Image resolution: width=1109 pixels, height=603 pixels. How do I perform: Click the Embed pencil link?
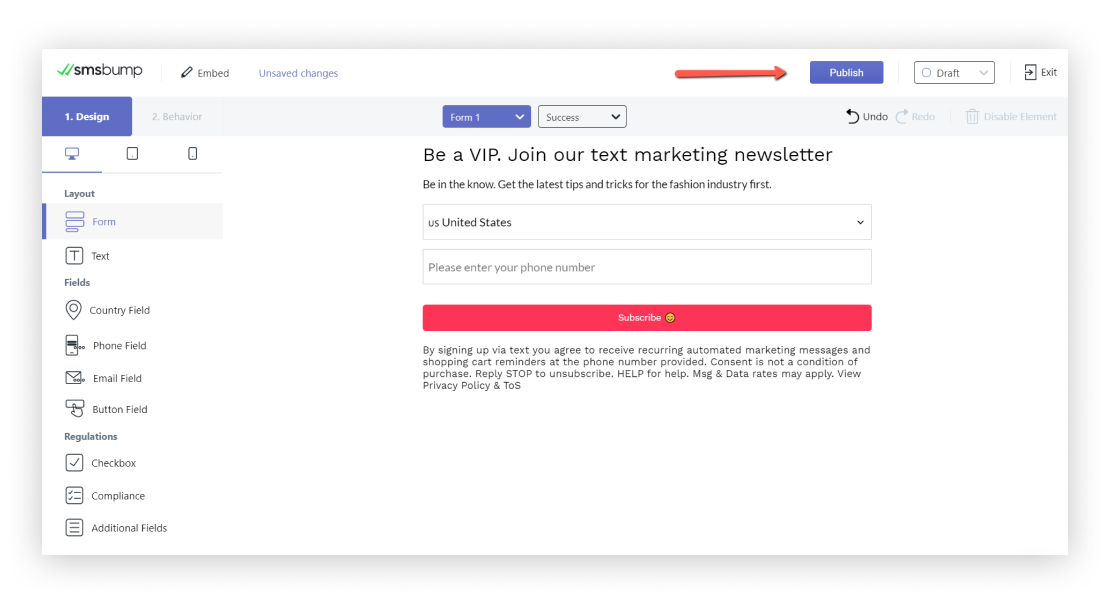205,73
